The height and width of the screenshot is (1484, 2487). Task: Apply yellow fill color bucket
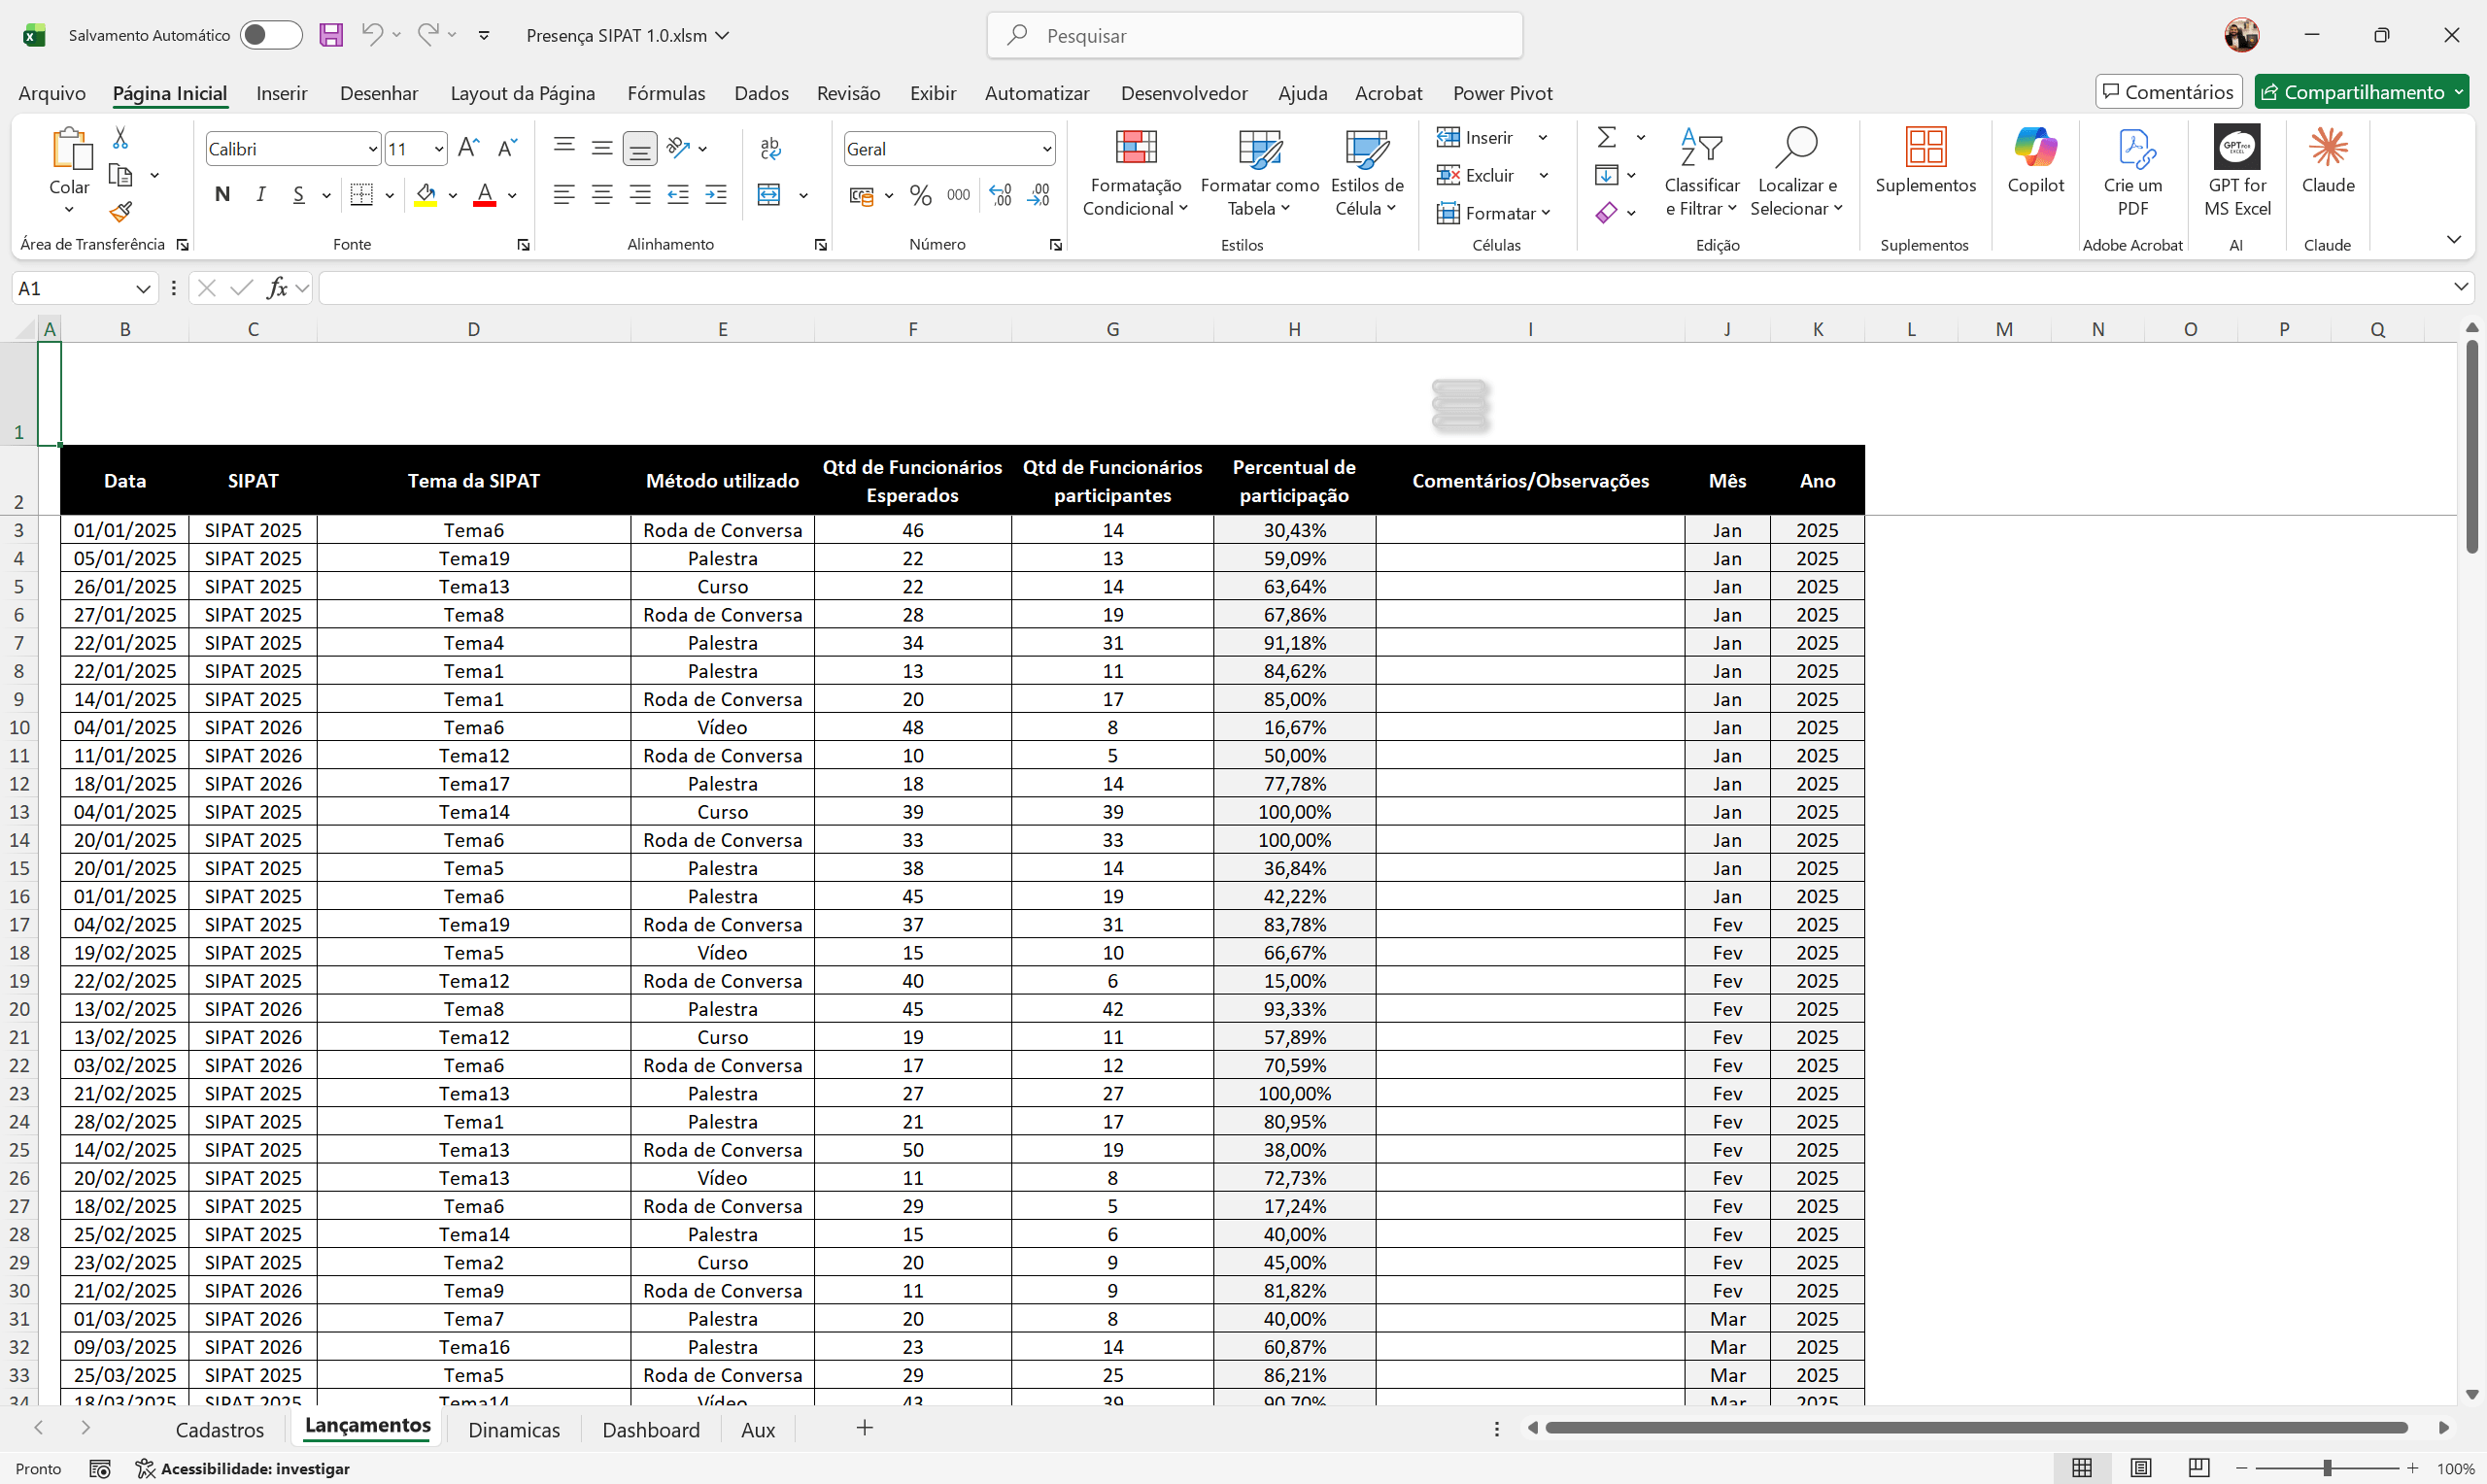click(x=426, y=194)
